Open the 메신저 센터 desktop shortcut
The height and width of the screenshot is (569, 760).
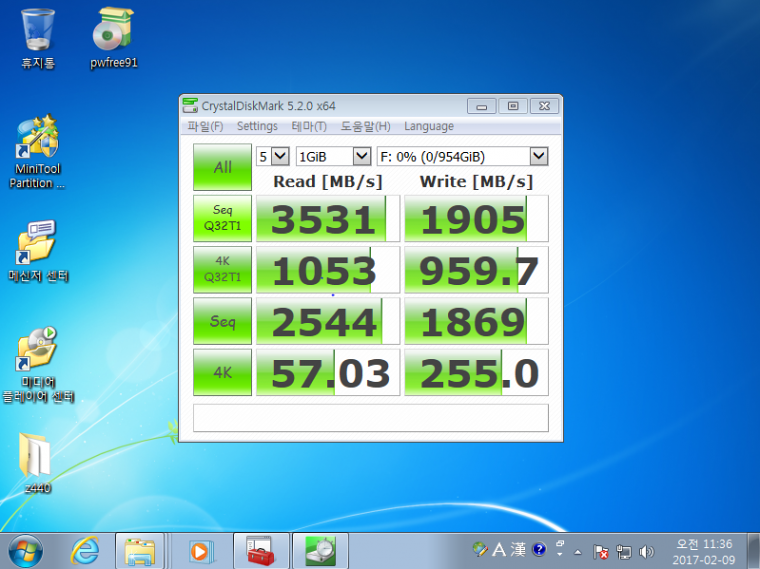coord(38,251)
